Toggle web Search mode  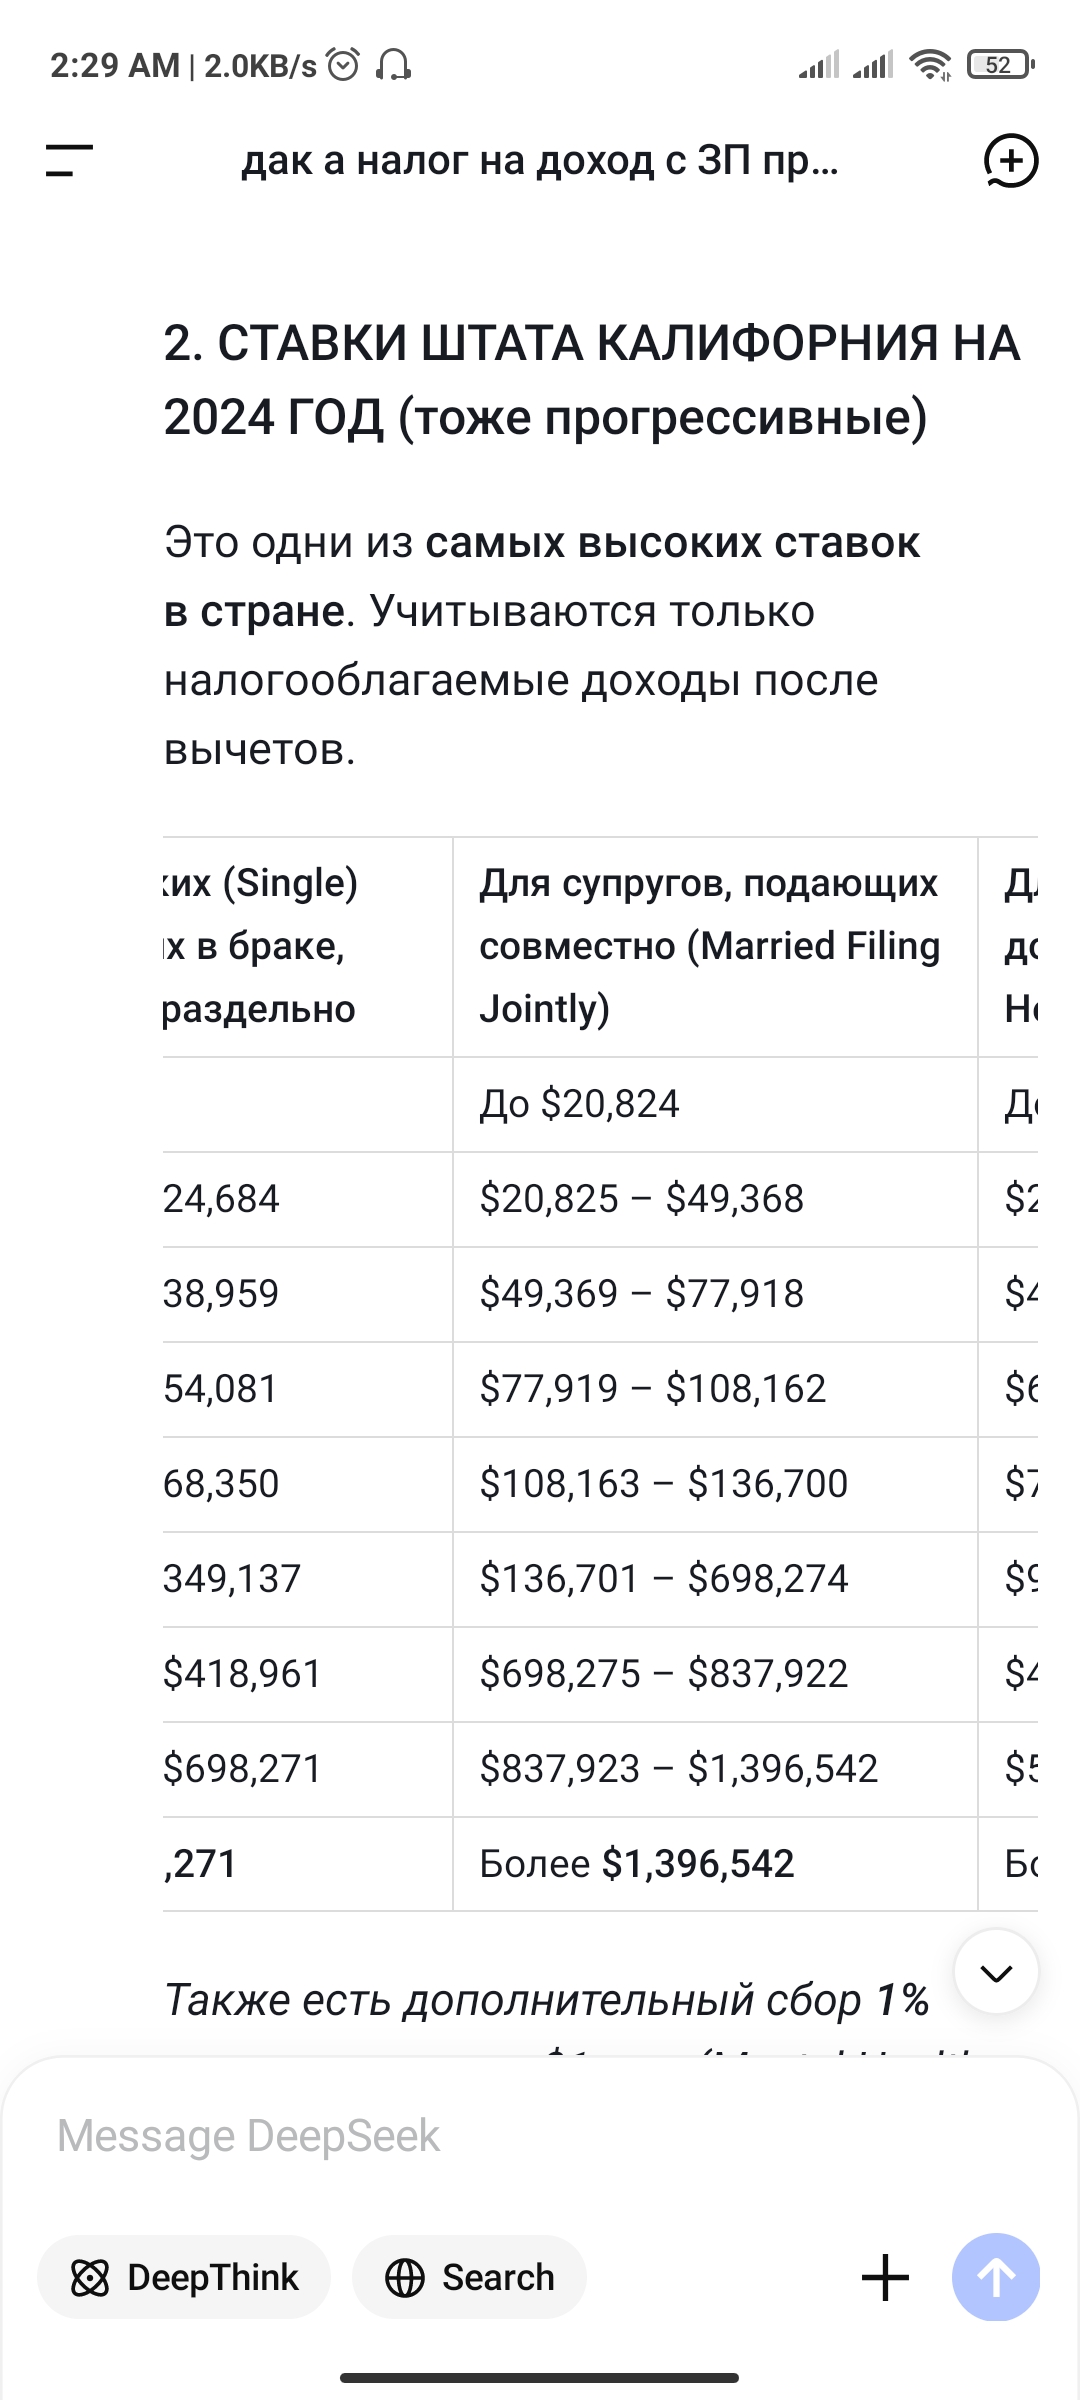469,2277
